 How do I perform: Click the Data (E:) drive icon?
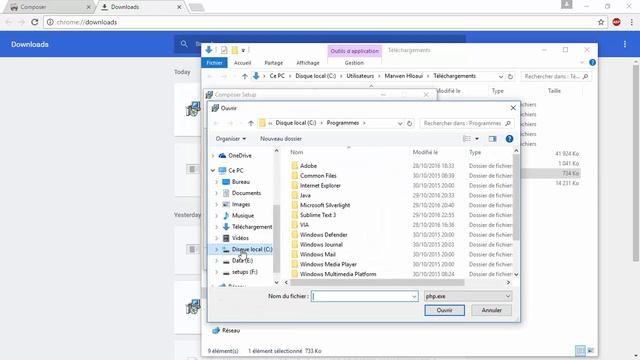pyautogui.click(x=226, y=261)
